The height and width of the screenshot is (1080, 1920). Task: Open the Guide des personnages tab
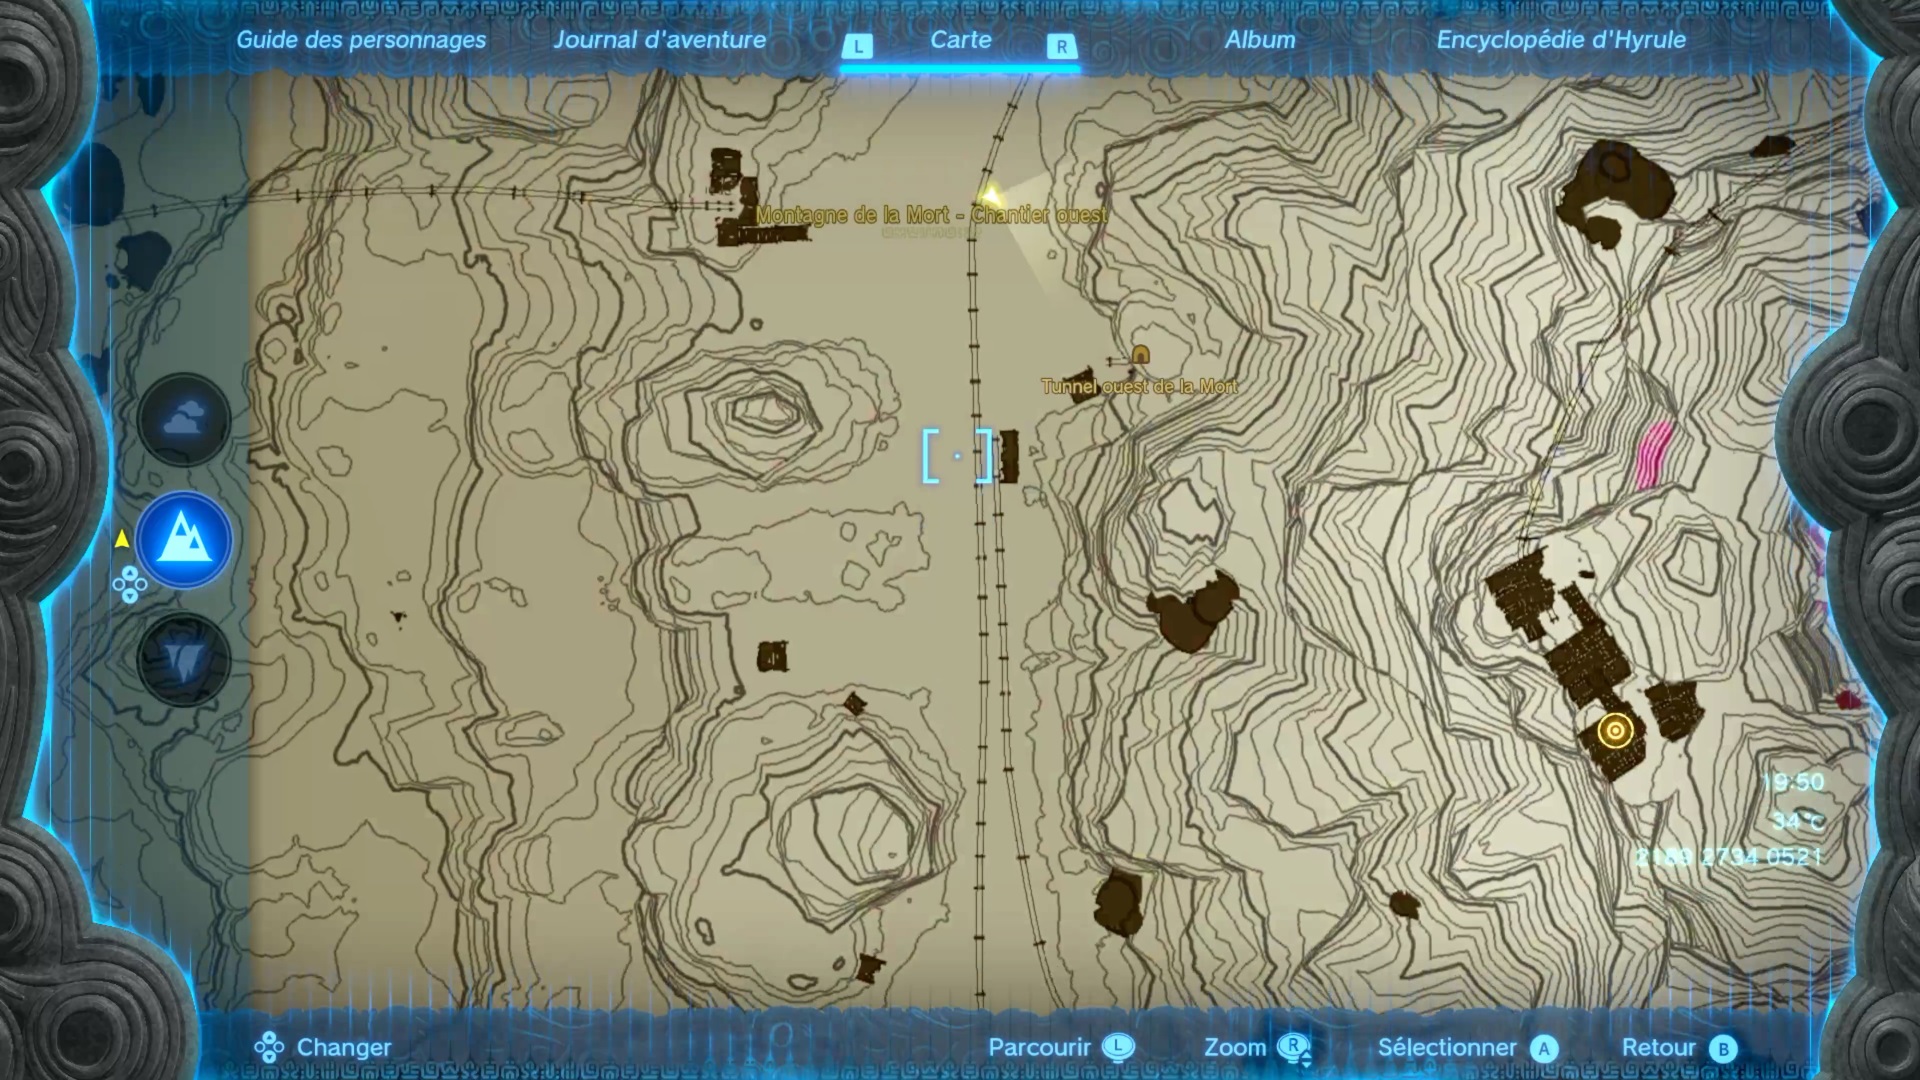click(x=361, y=40)
